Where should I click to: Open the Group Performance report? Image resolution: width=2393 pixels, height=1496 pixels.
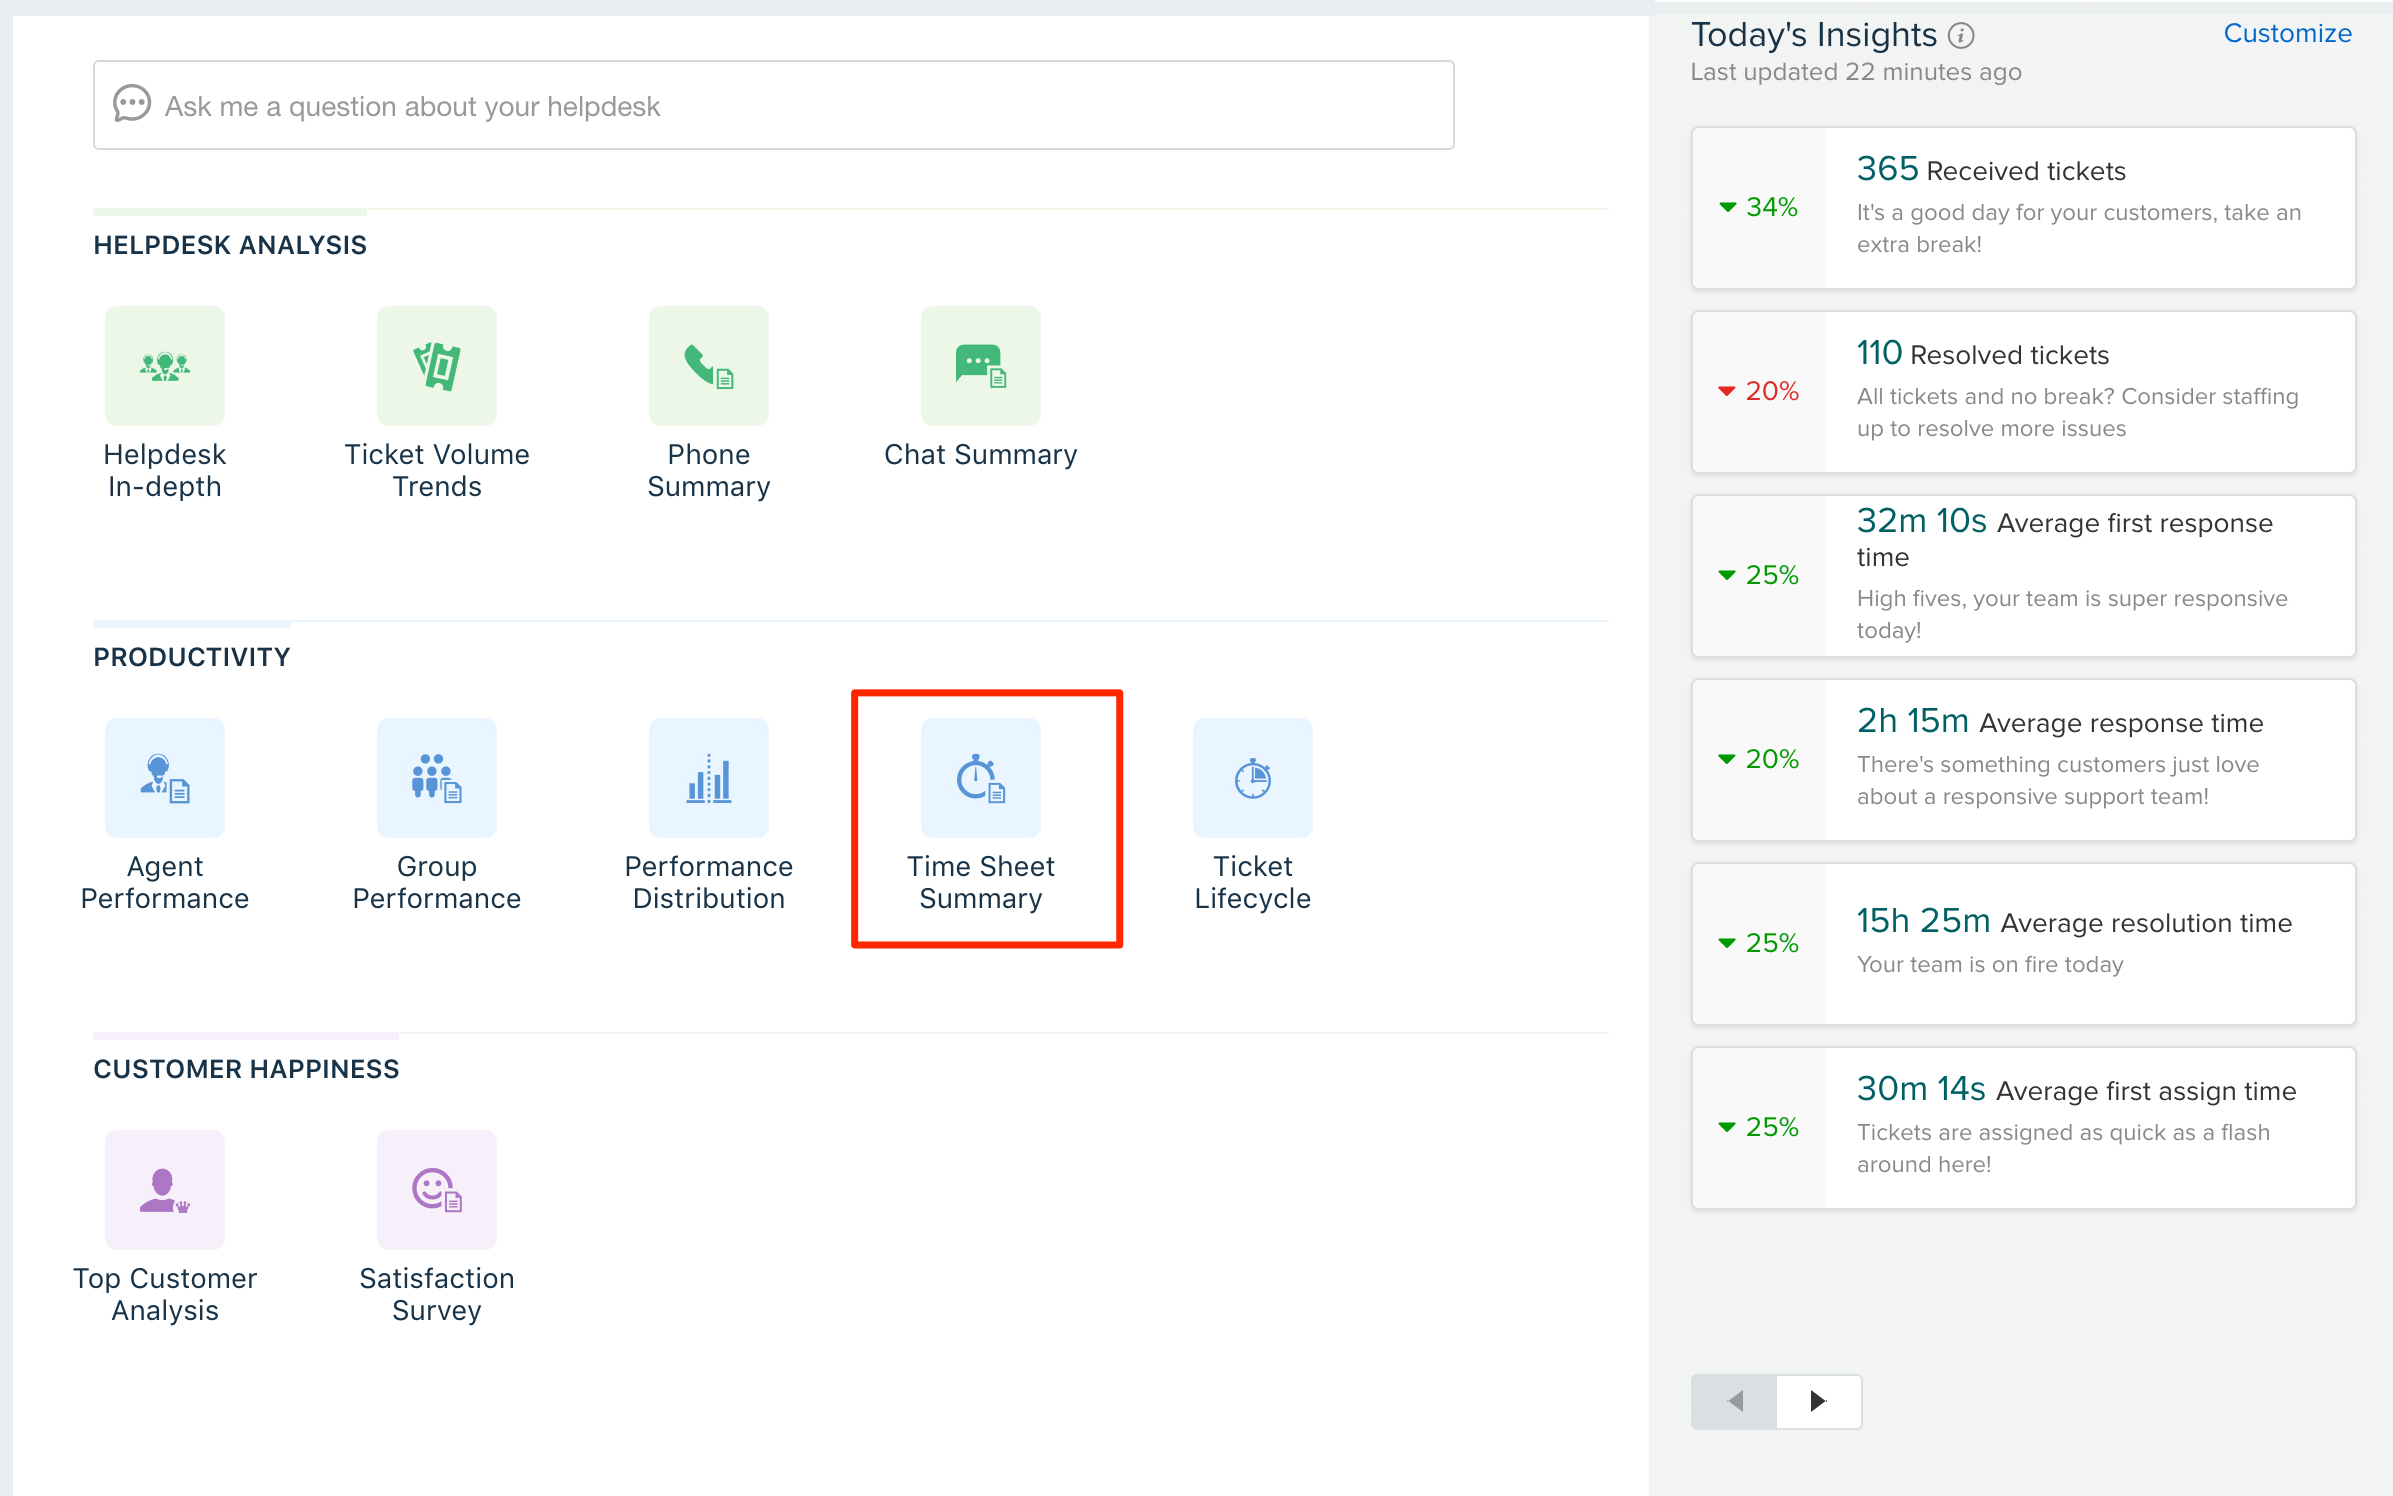(437, 778)
